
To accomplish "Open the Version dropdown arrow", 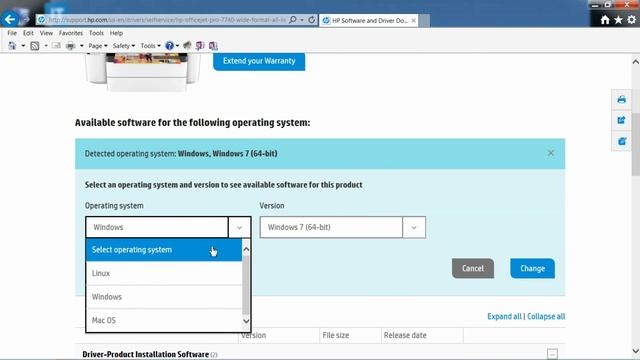I will (413, 227).
